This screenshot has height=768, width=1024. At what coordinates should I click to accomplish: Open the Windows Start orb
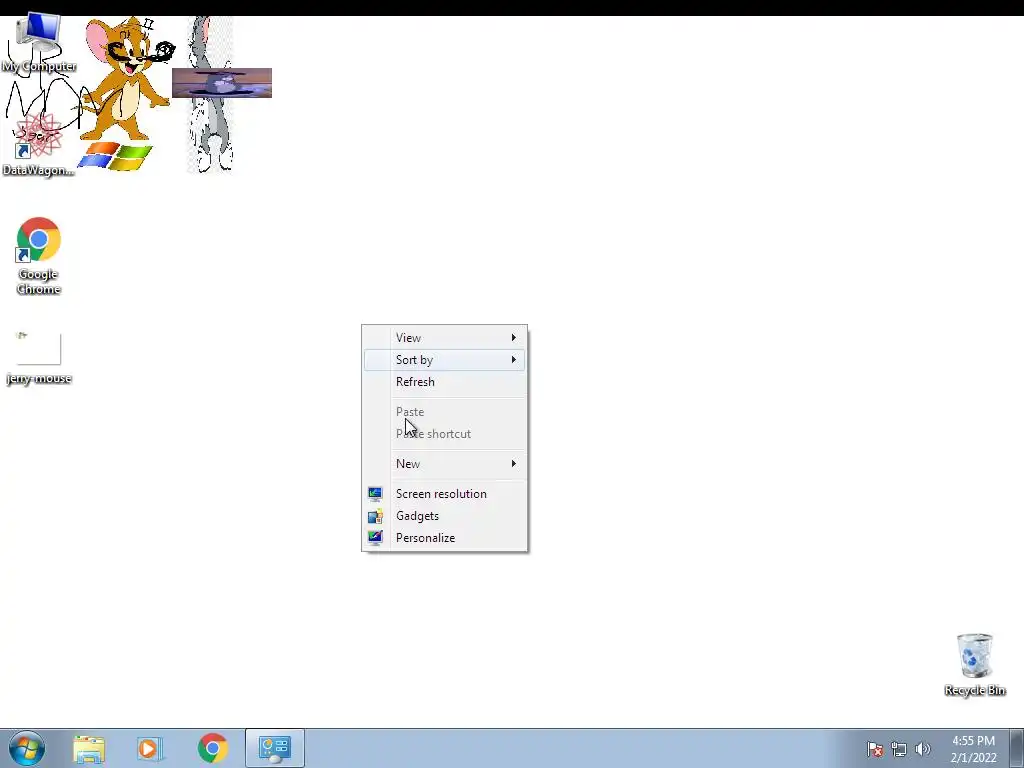27,748
